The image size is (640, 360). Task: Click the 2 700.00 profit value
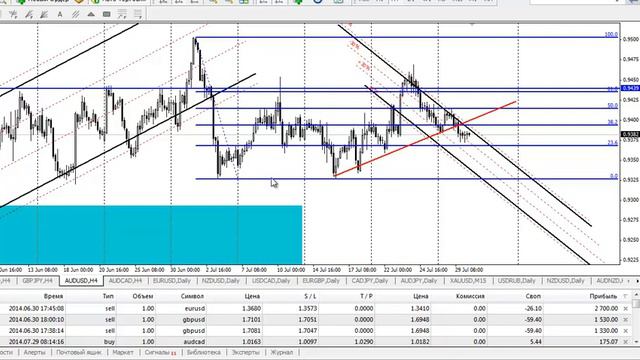[606, 309]
